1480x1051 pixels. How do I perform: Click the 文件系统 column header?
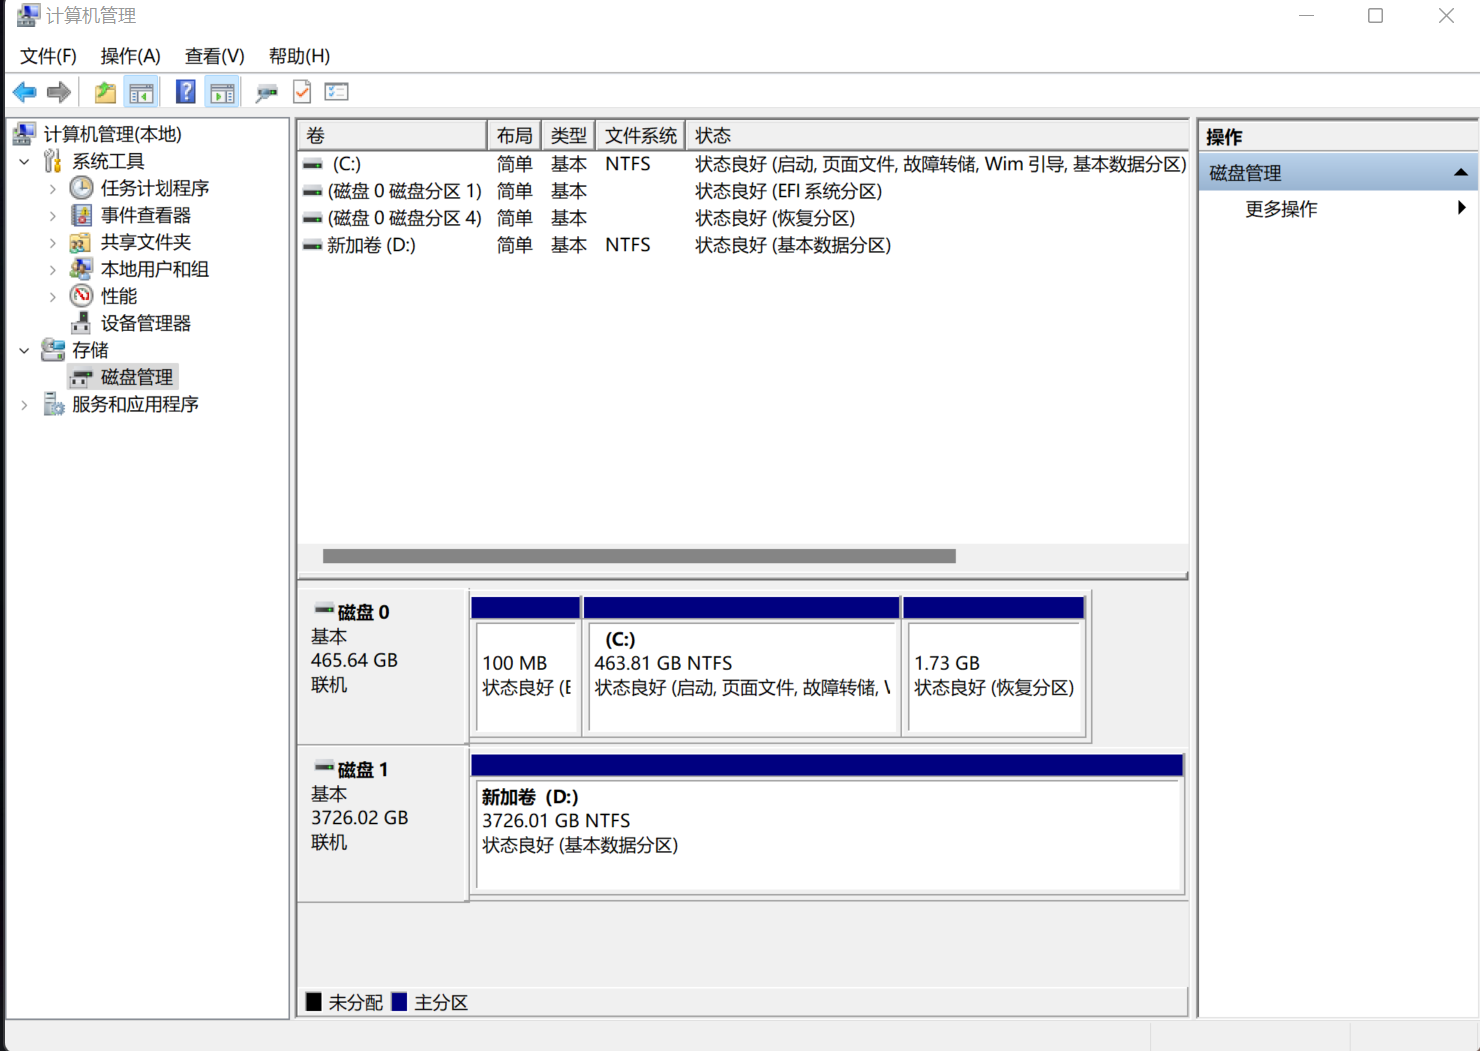point(640,136)
